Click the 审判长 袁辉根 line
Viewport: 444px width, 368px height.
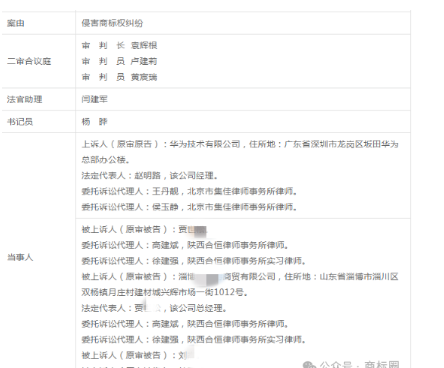tap(119, 45)
